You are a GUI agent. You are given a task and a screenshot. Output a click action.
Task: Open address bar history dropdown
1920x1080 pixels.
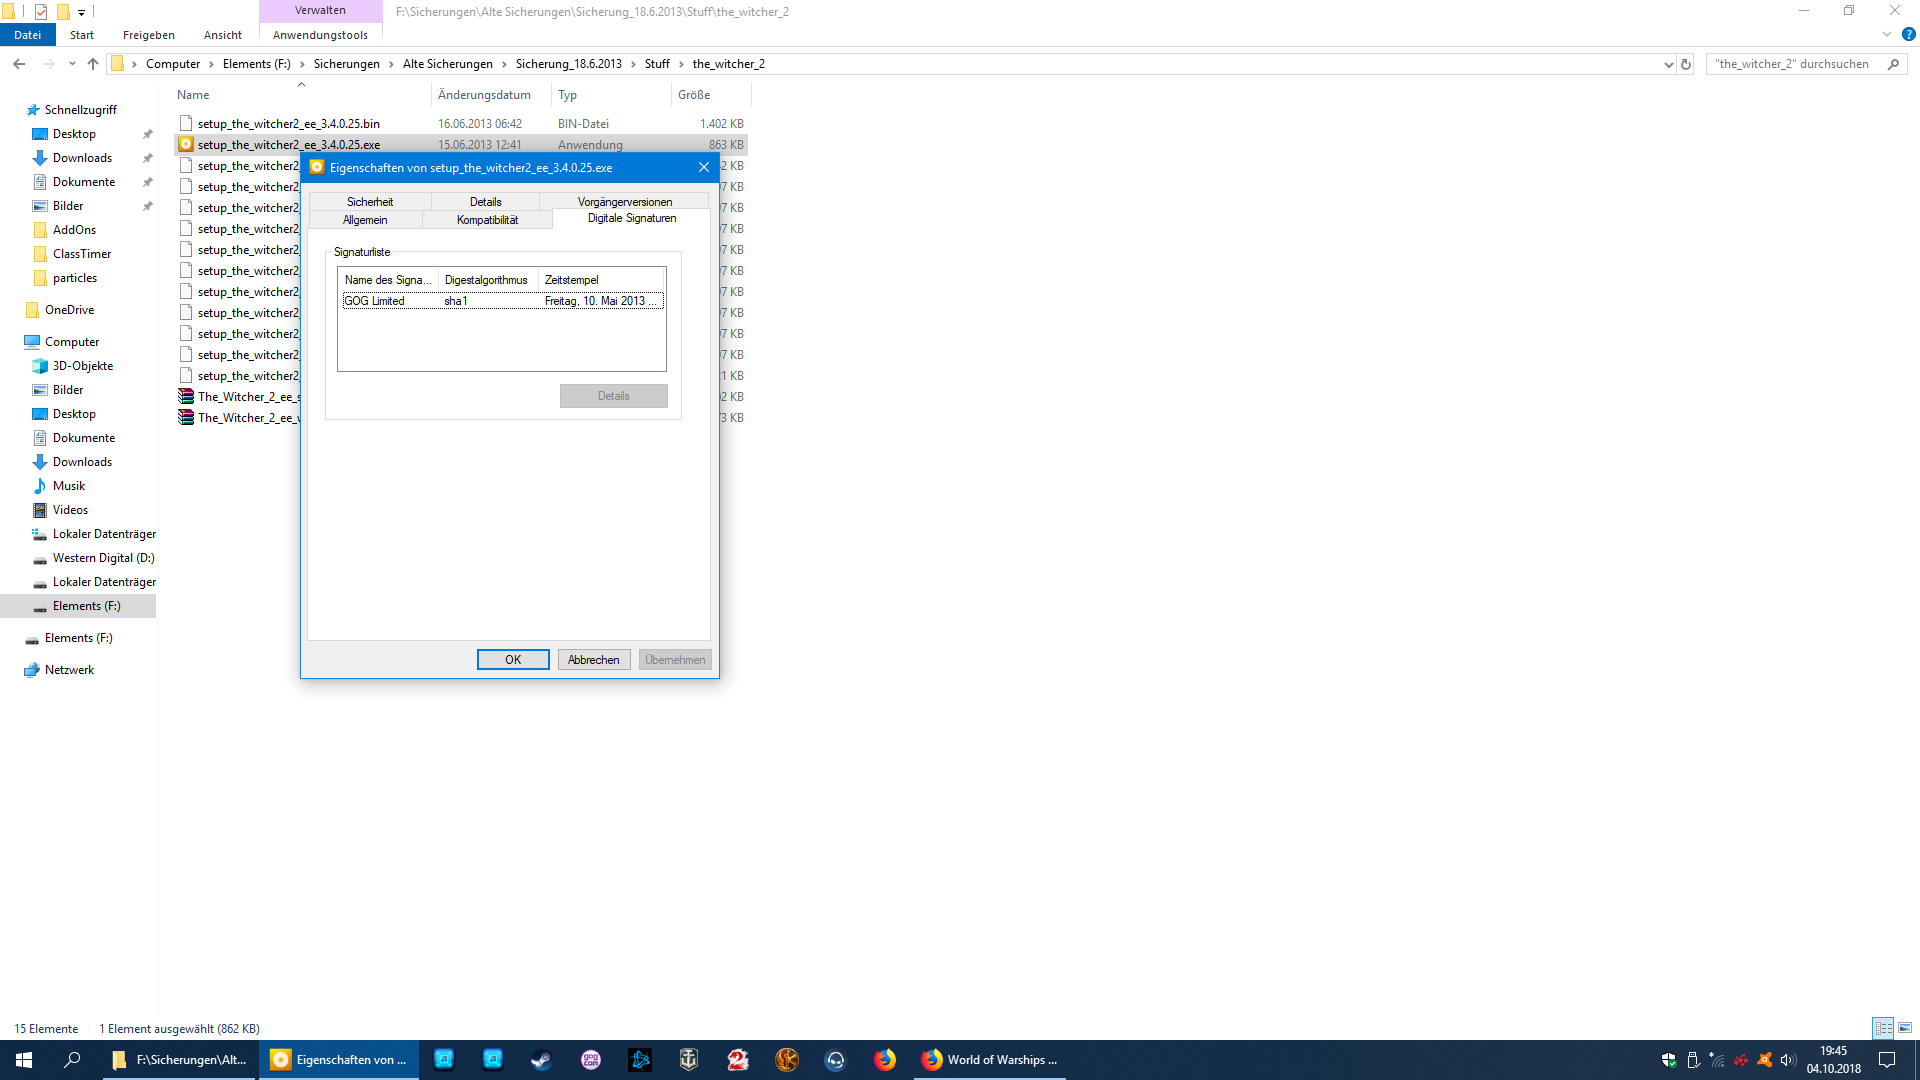click(x=1668, y=64)
